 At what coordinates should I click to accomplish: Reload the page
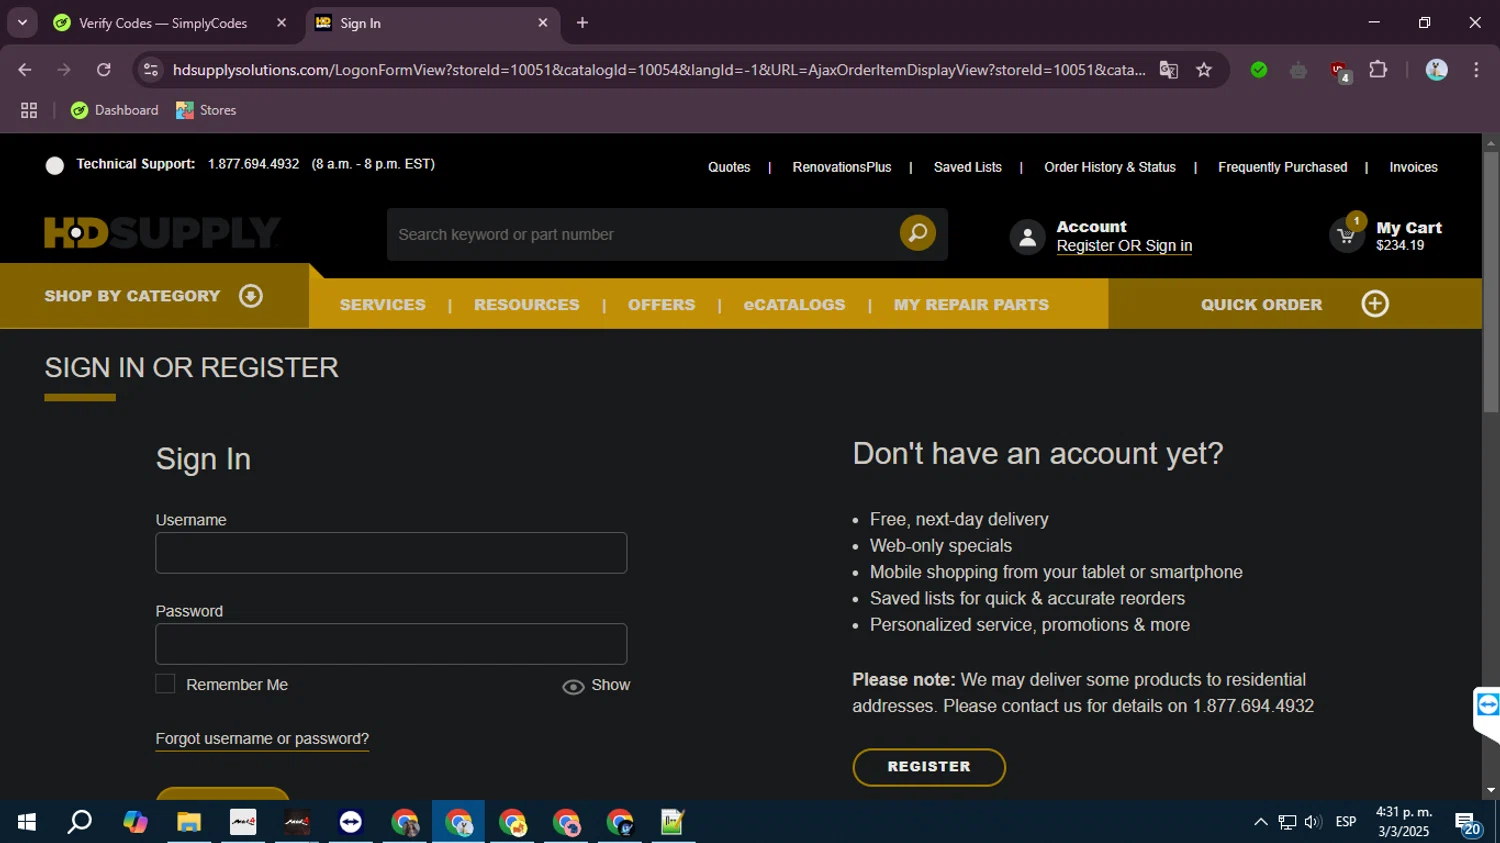click(x=103, y=70)
